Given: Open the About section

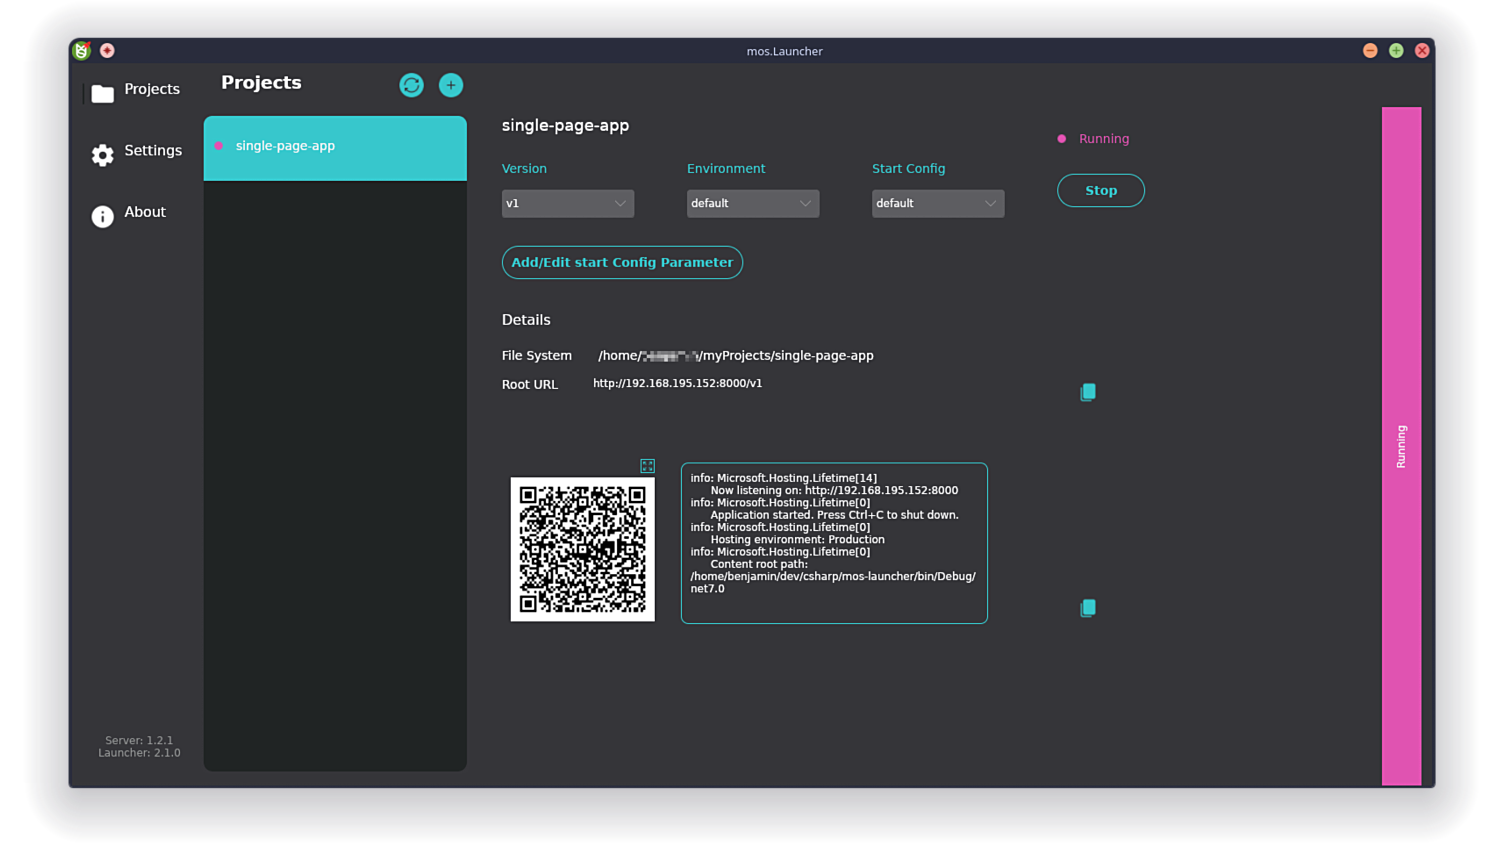Looking at the screenshot, I should tap(144, 212).
